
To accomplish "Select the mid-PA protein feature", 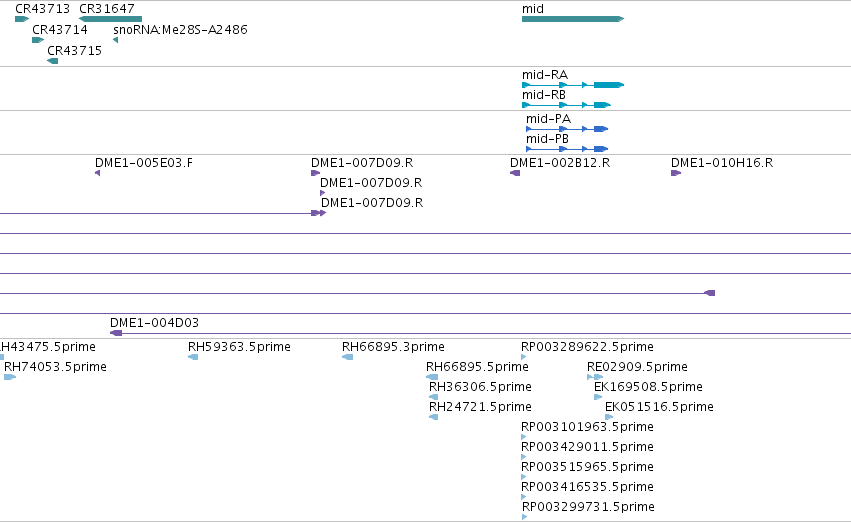I will point(567,129).
